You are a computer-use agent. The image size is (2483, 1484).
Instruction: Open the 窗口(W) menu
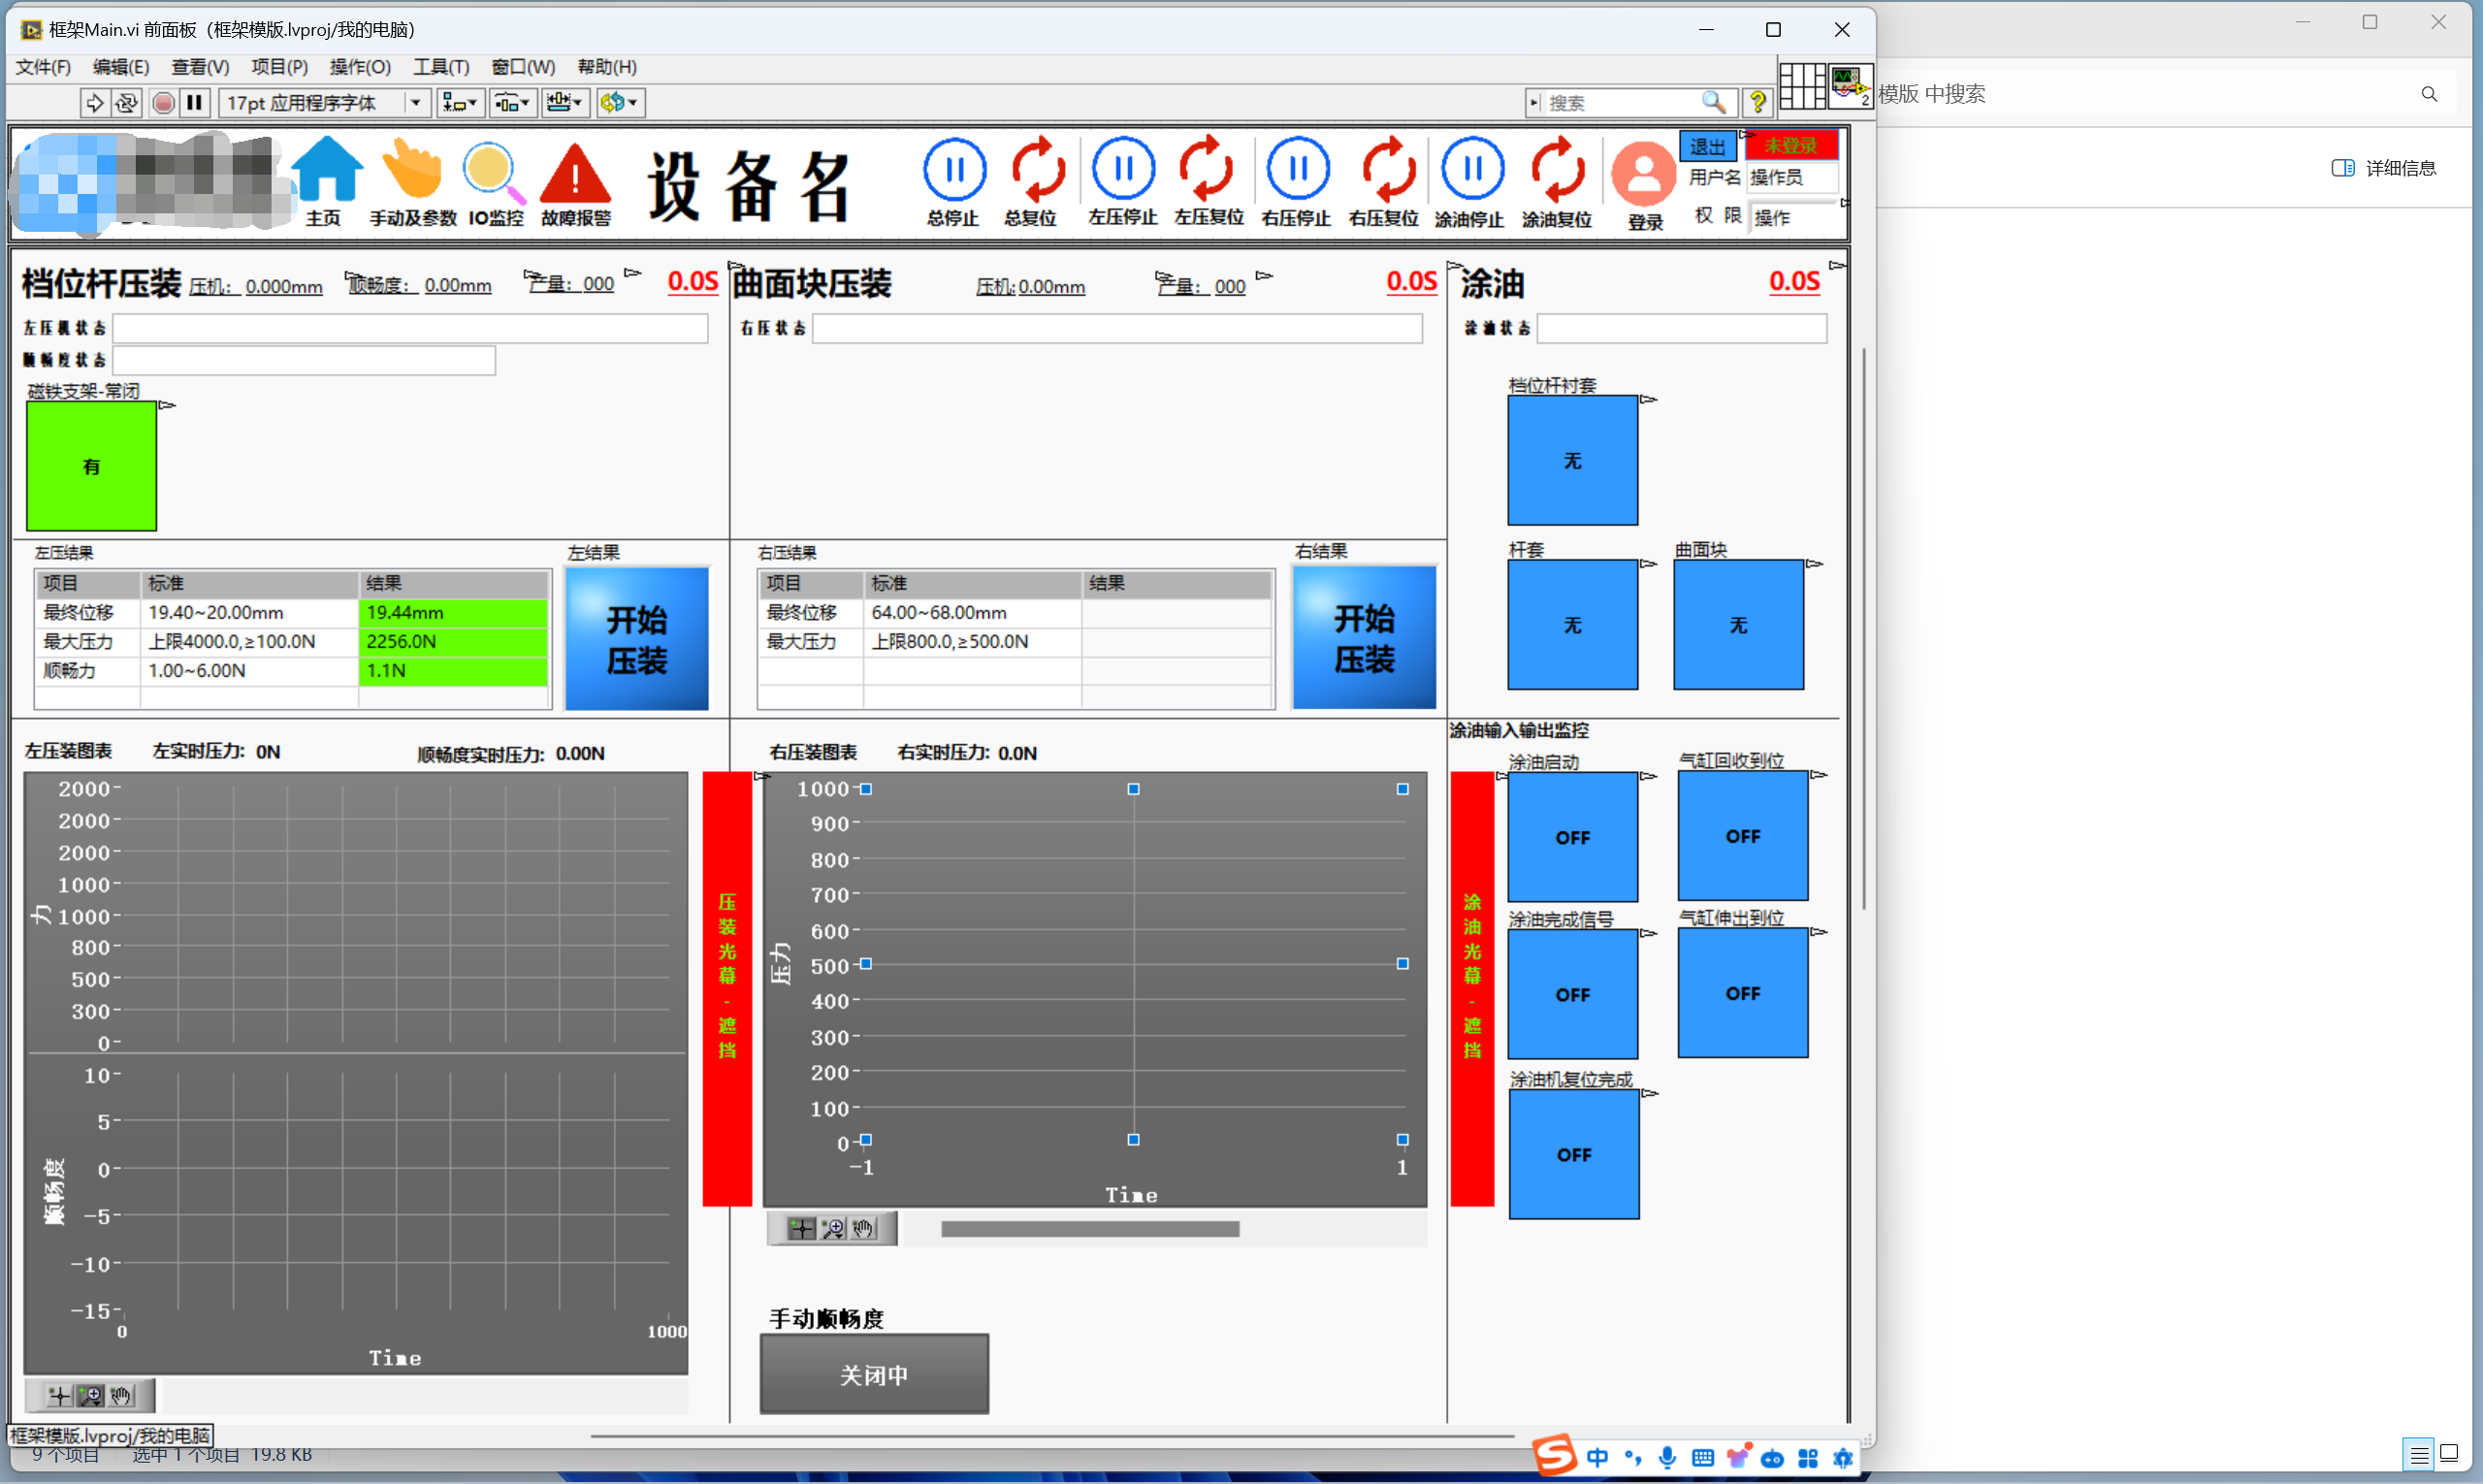[523, 67]
